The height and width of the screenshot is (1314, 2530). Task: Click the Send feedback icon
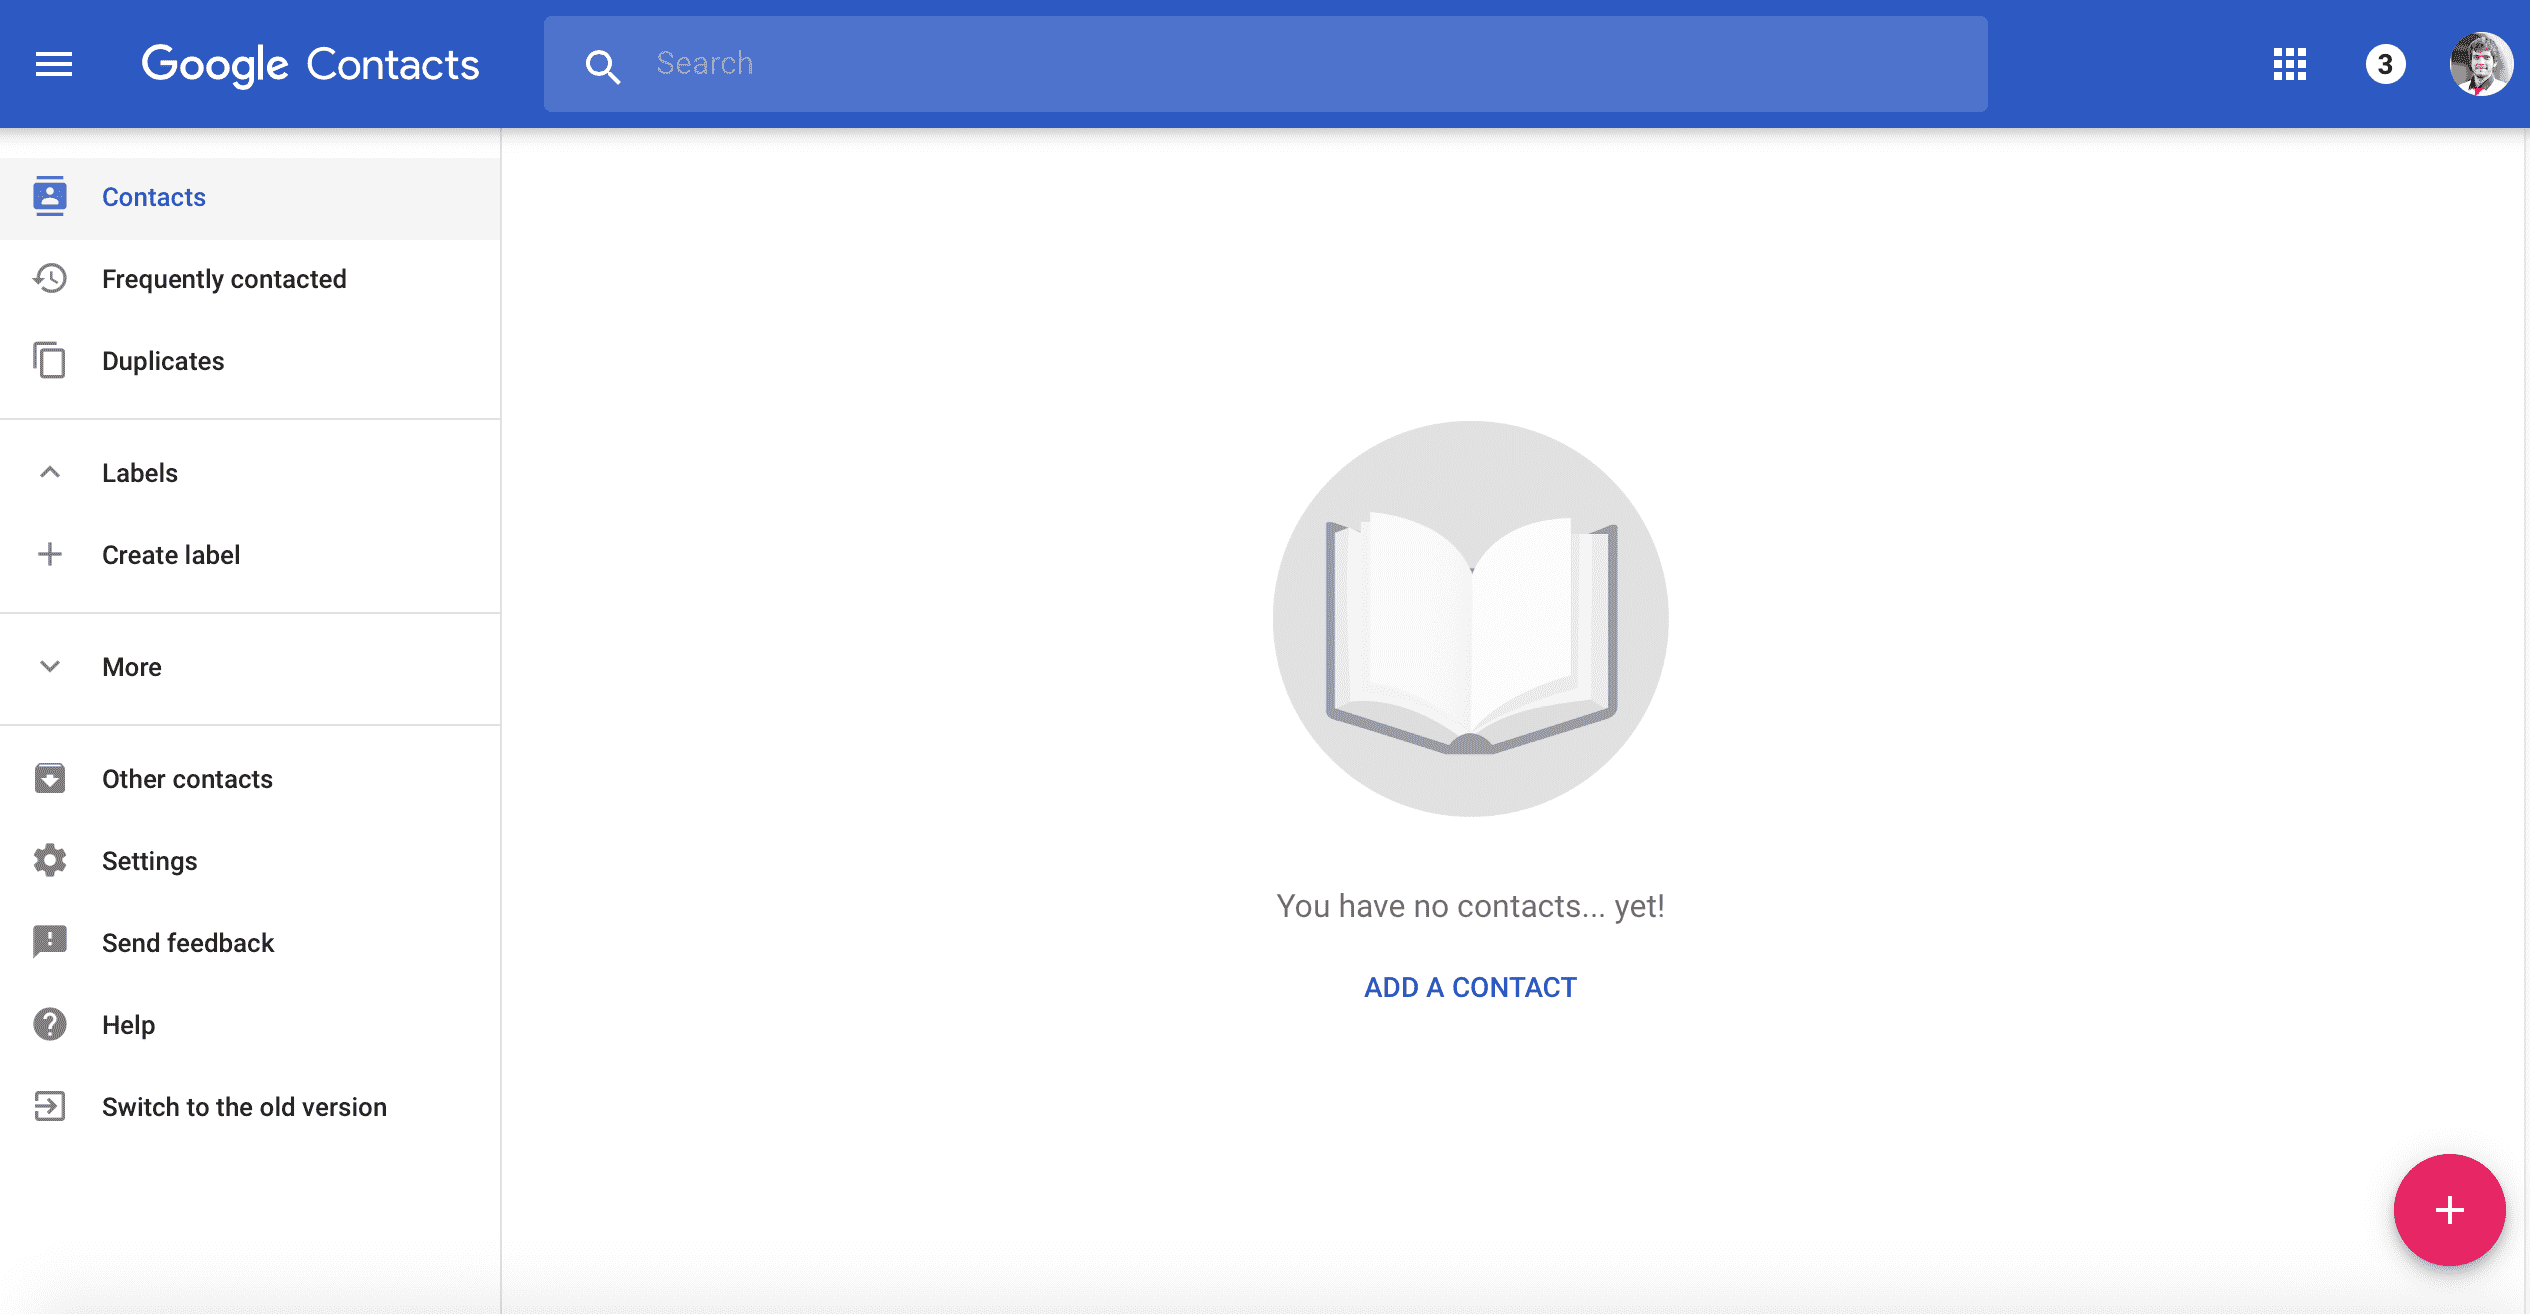pyautogui.click(x=49, y=941)
